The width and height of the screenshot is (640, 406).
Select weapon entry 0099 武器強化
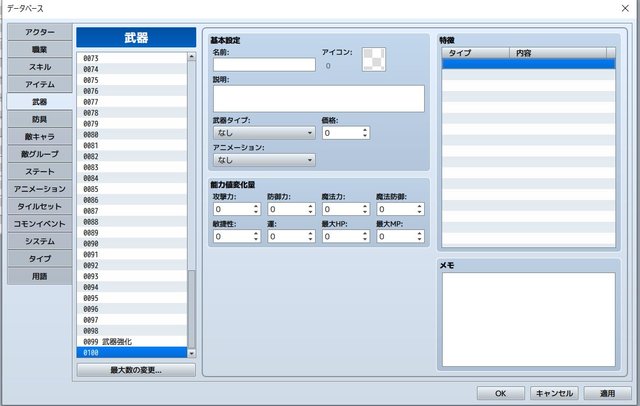coord(132,342)
